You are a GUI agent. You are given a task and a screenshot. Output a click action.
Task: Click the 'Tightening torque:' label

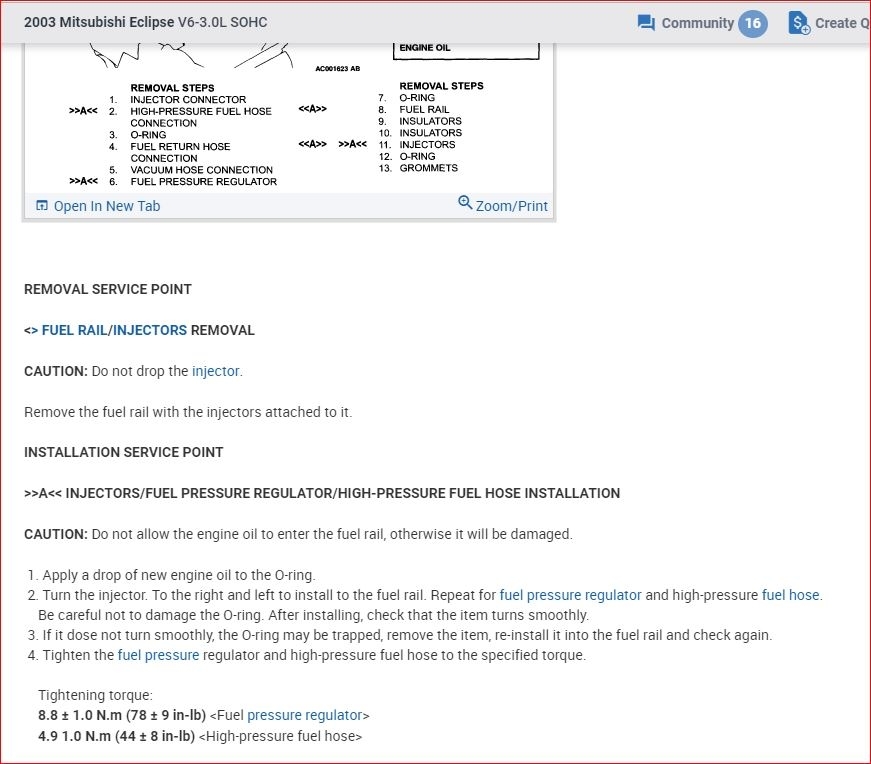coord(95,695)
